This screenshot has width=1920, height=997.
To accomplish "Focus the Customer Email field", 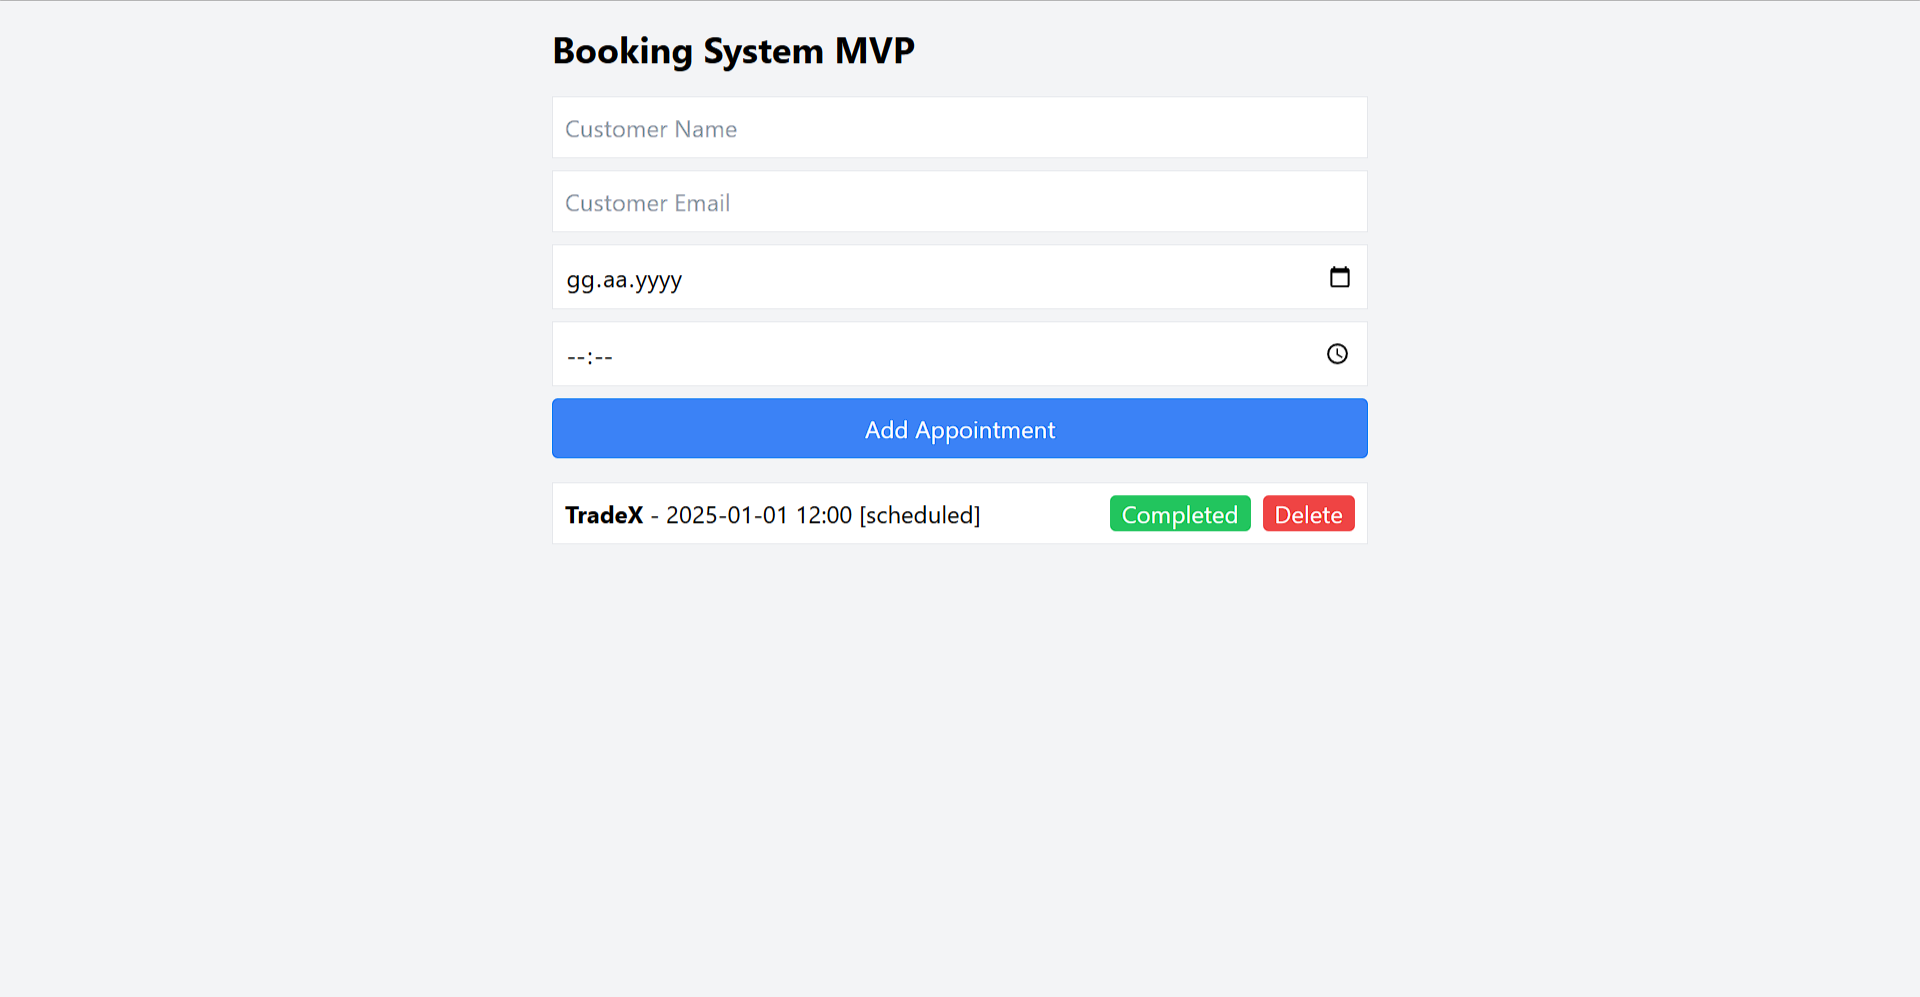I will click(x=959, y=202).
